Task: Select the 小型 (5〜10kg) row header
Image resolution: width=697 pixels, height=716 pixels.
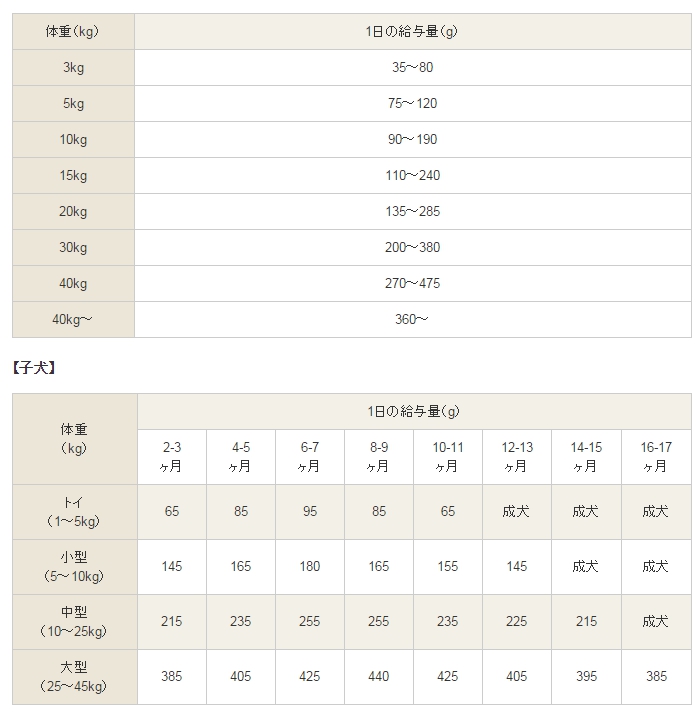Action: click(x=73, y=567)
